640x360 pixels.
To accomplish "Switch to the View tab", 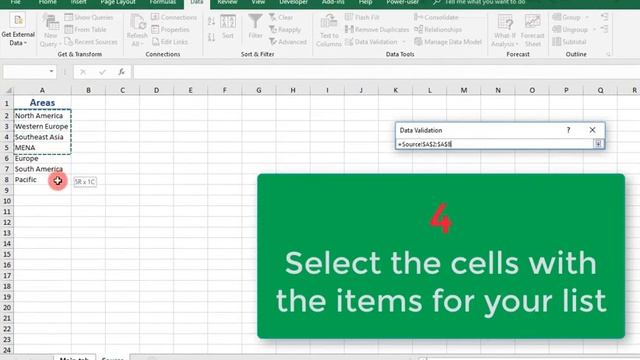I will click(258, 2).
